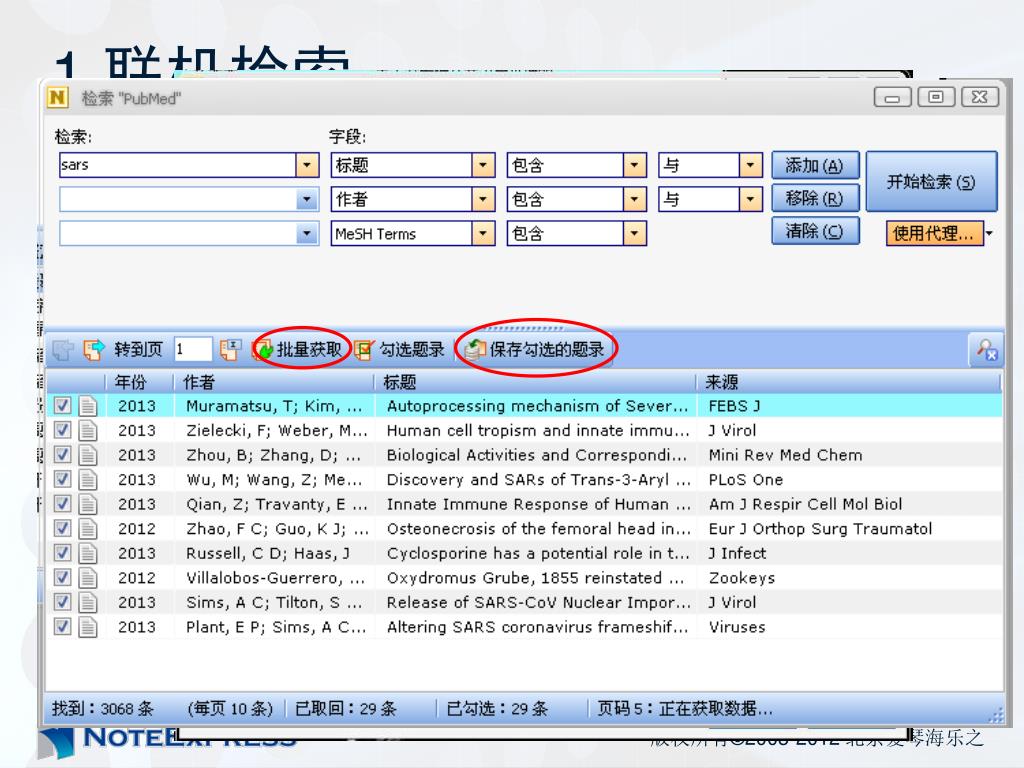This screenshot has width=1024, height=768.
Task: Sort results by 来源 column header
Action: 849,382
